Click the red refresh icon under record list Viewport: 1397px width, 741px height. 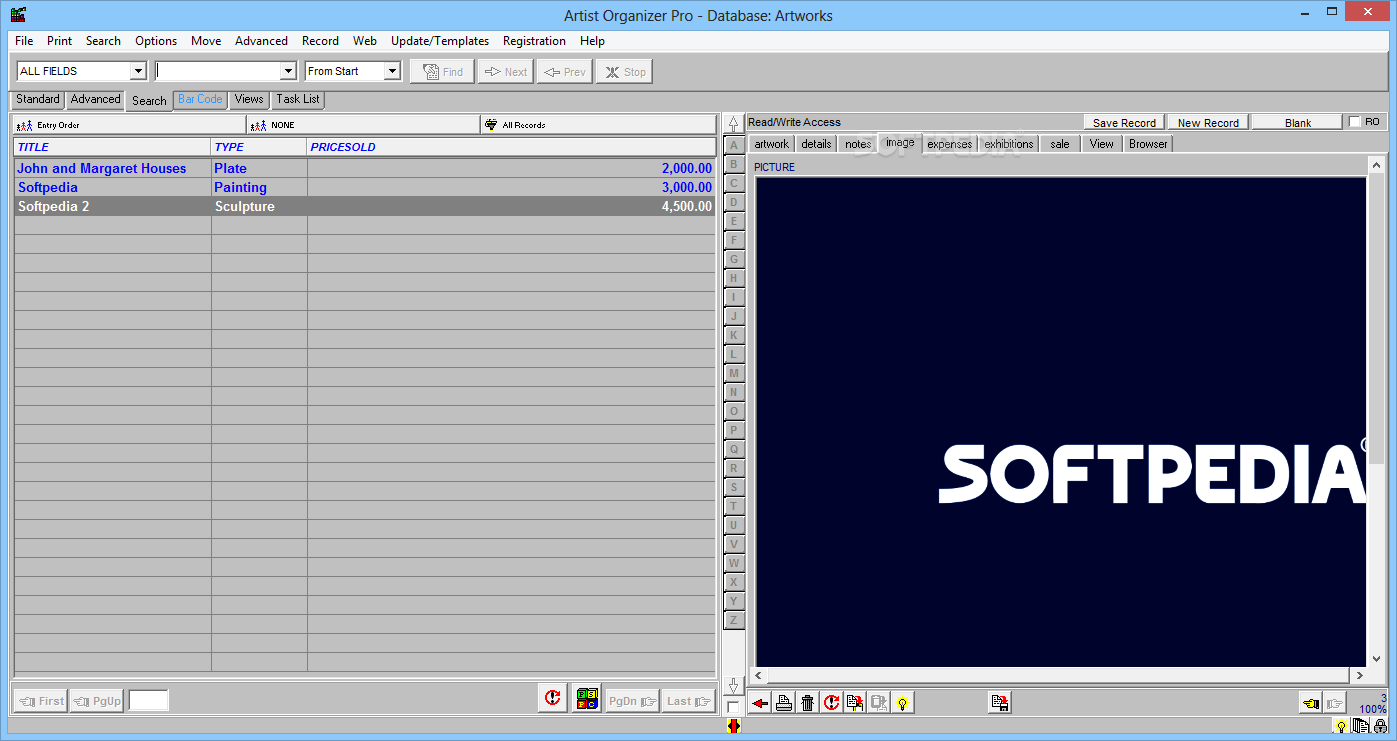pyautogui.click(x=552, y=699)
